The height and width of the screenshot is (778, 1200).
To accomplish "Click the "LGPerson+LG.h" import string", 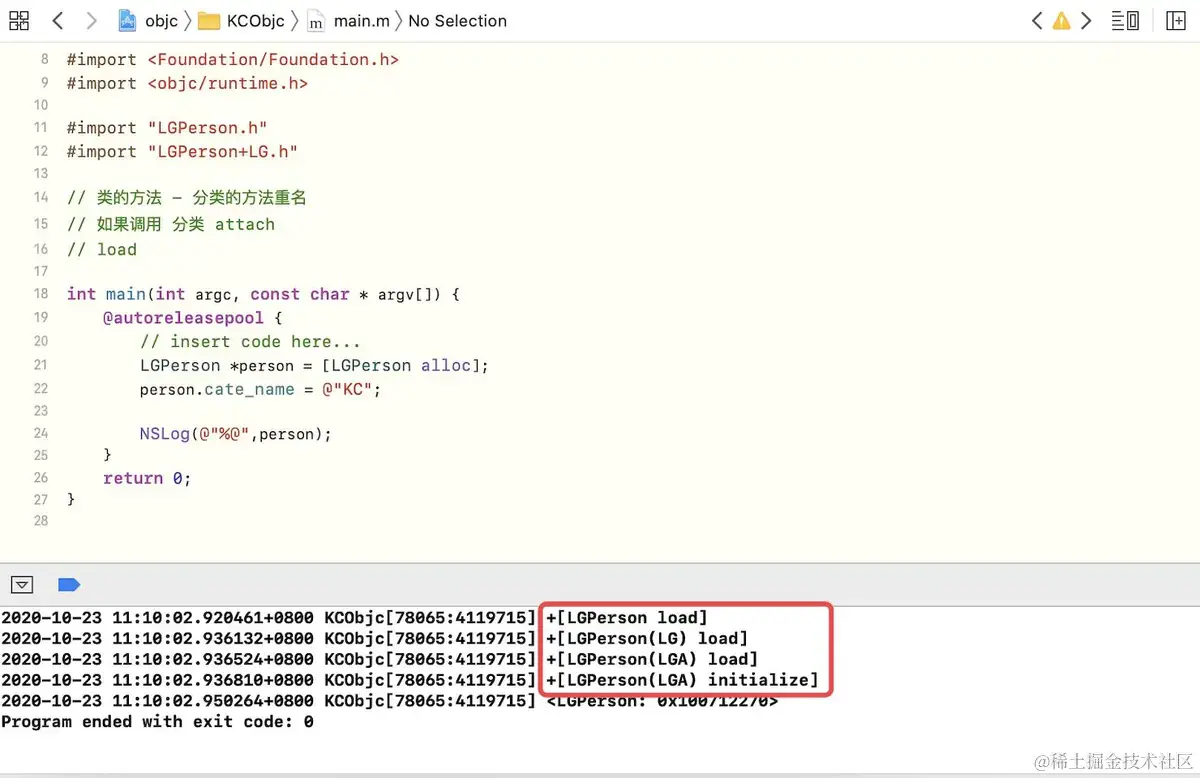I will (222, 152).
